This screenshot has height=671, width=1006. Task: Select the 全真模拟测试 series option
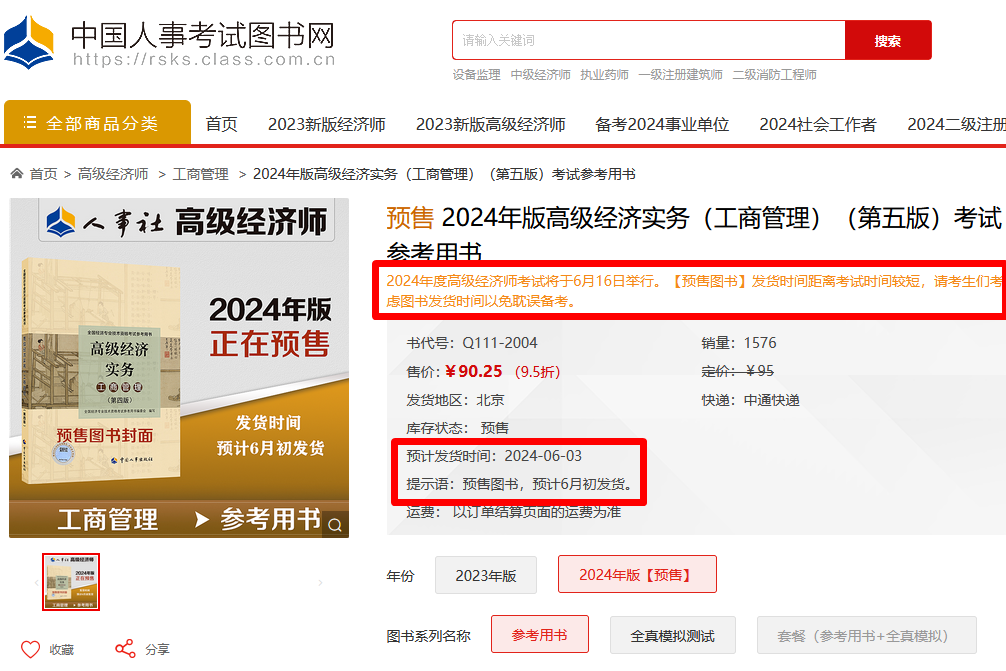pyautogui.click(x=671, y=635)
